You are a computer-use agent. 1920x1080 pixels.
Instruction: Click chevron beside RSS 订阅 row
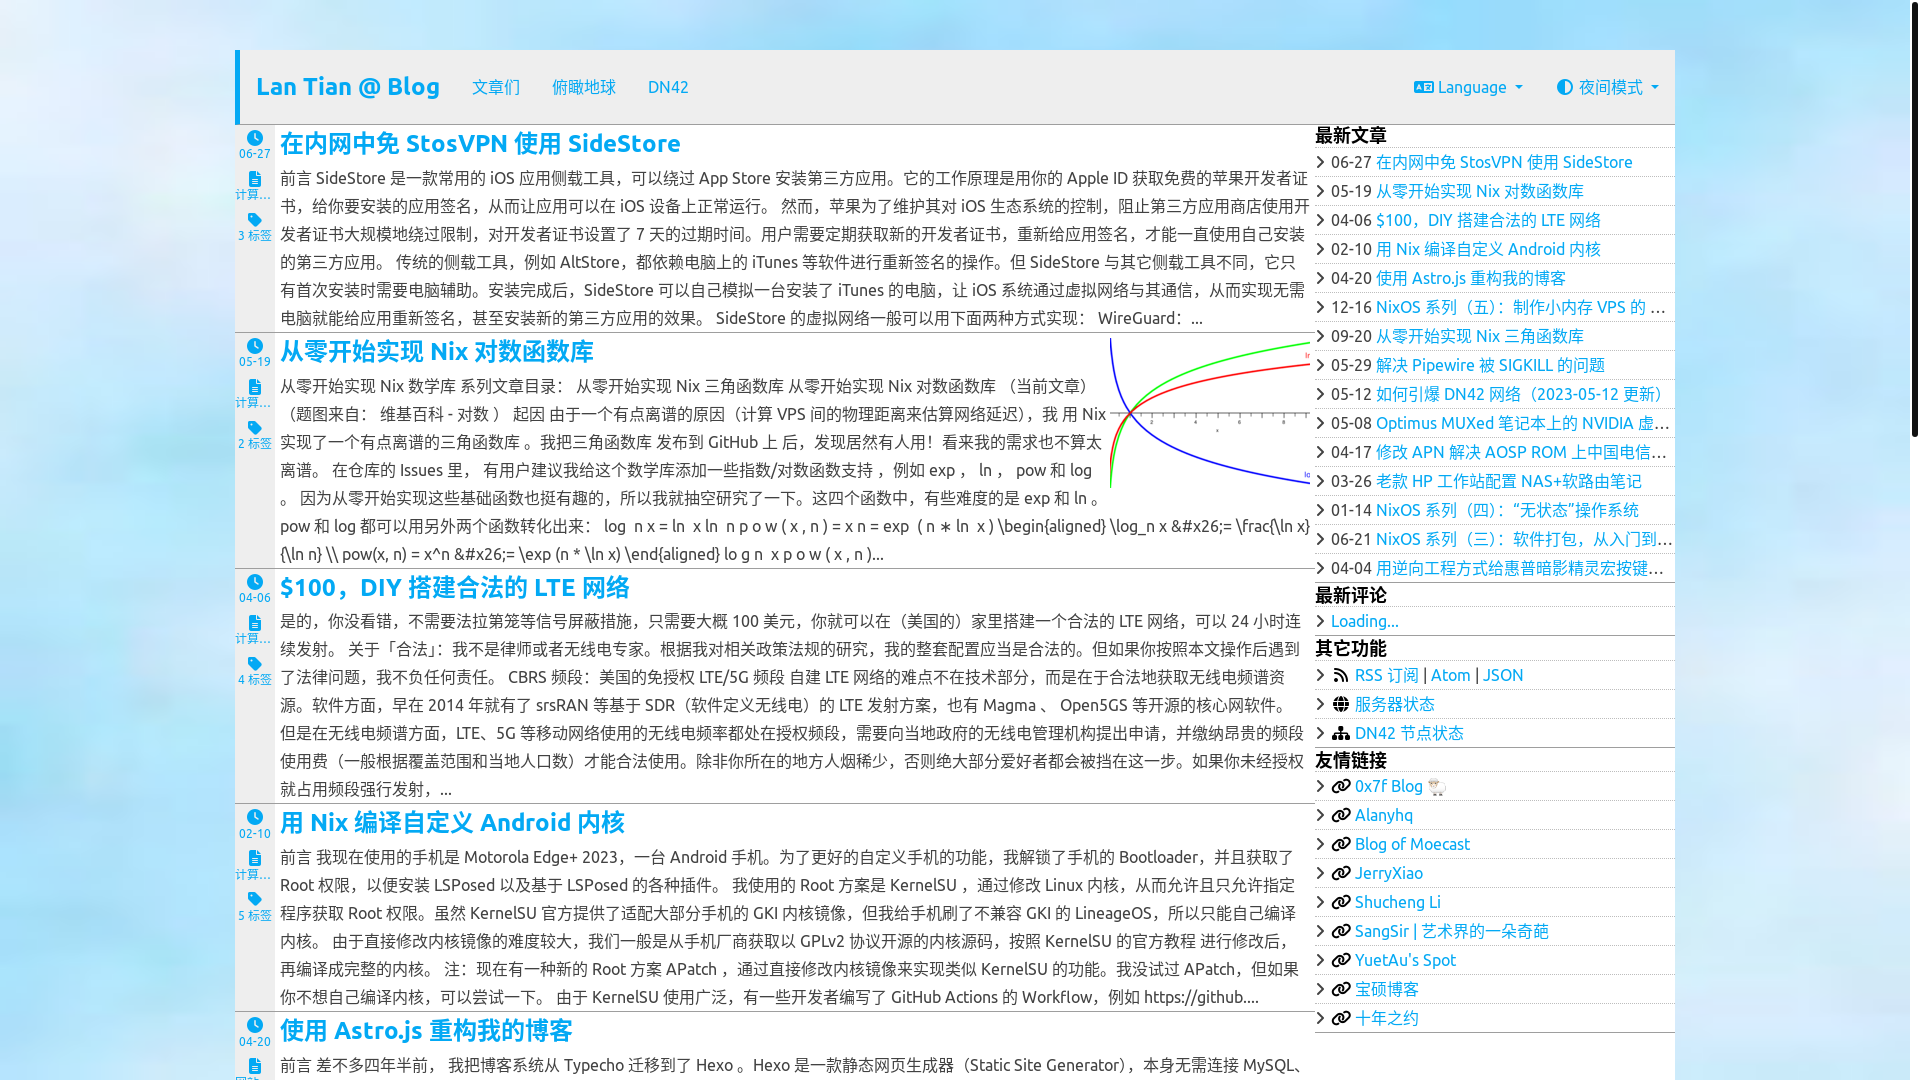(1321, 676)
